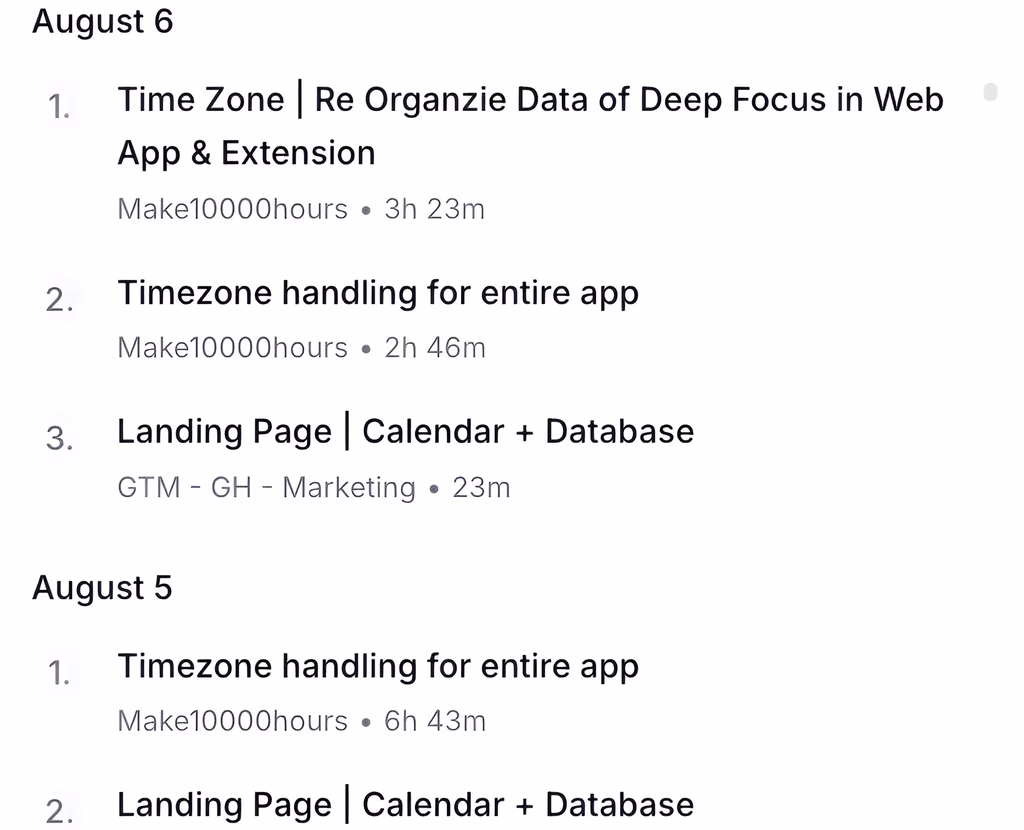Open August 6 Timezone handling task
Screen dimensions: 1024x830
(x=378, y=294)
